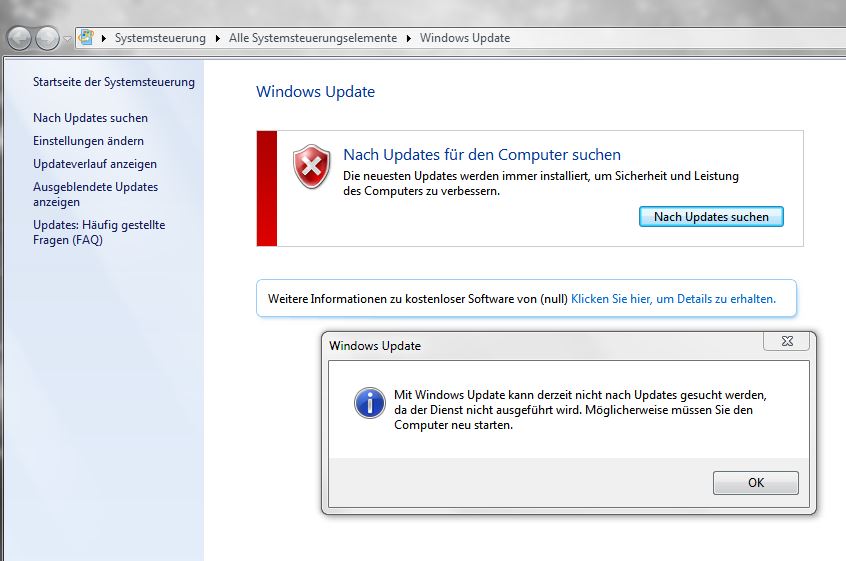Expand the arrow before Systemsteuerung
The height and width of the screenshot is (561, 846).
tap(104, 38)
